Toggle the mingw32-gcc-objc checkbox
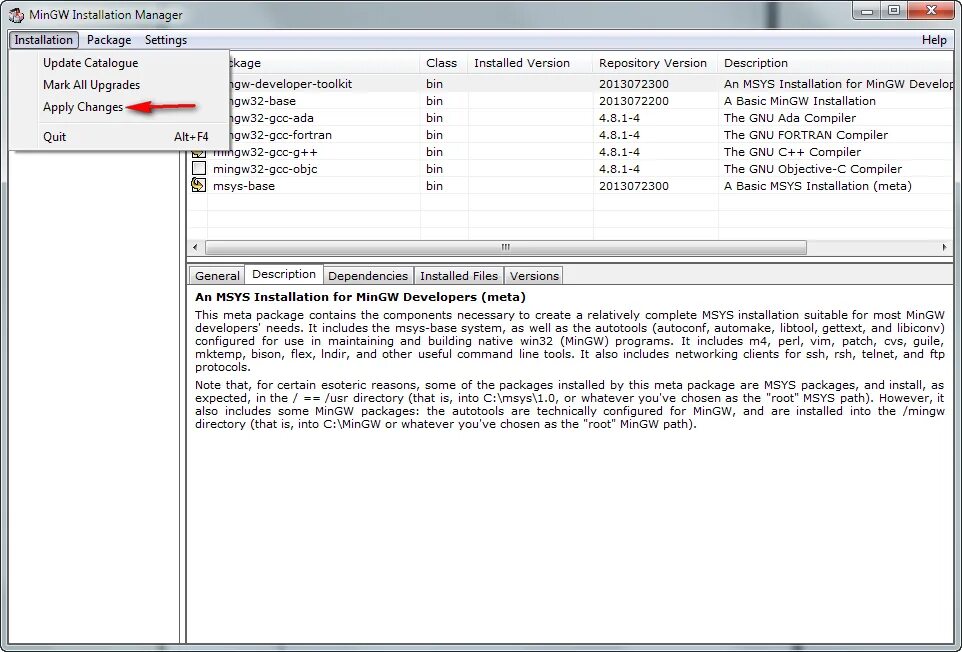 point(199,168)
